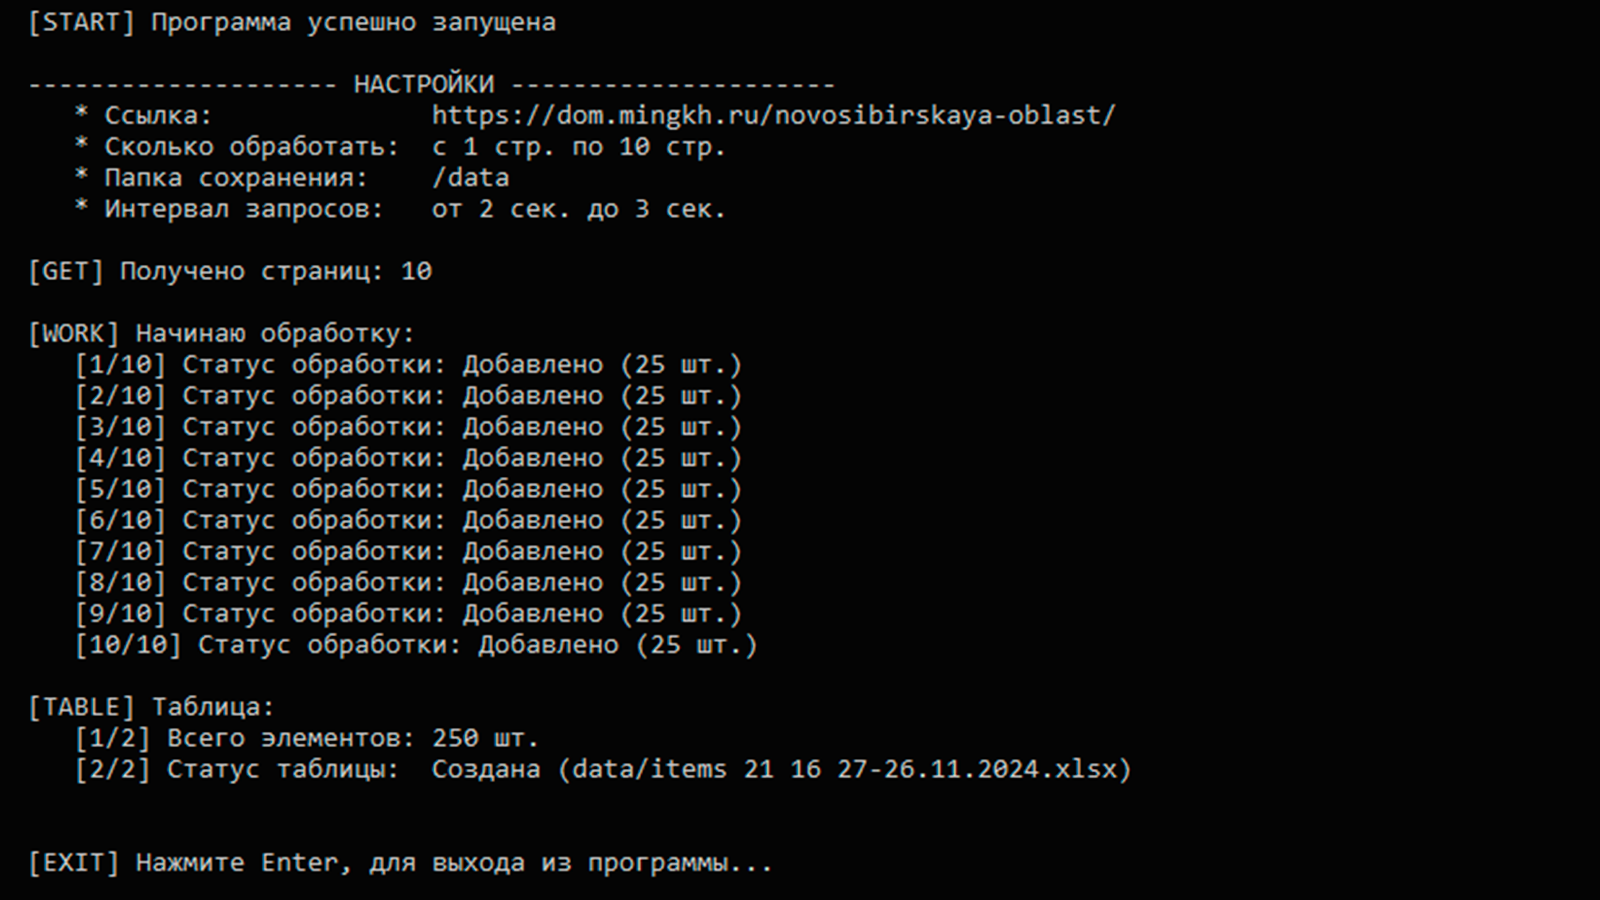Click the [5/10] processing status line
This screenshot has height=900, width=1600.
pyautogui.click(x=408, y=489)
